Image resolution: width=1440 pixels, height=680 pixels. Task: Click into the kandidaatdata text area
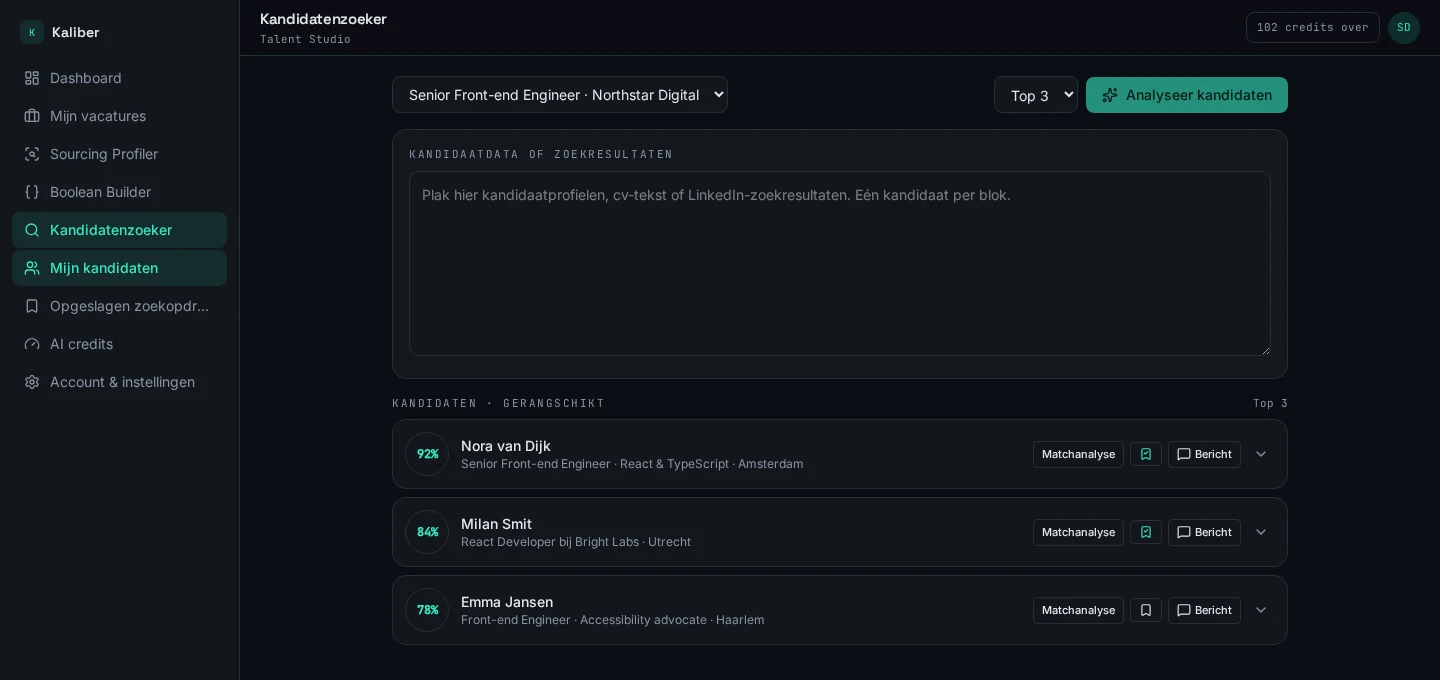pyautogui.click(x=840, y=263)
